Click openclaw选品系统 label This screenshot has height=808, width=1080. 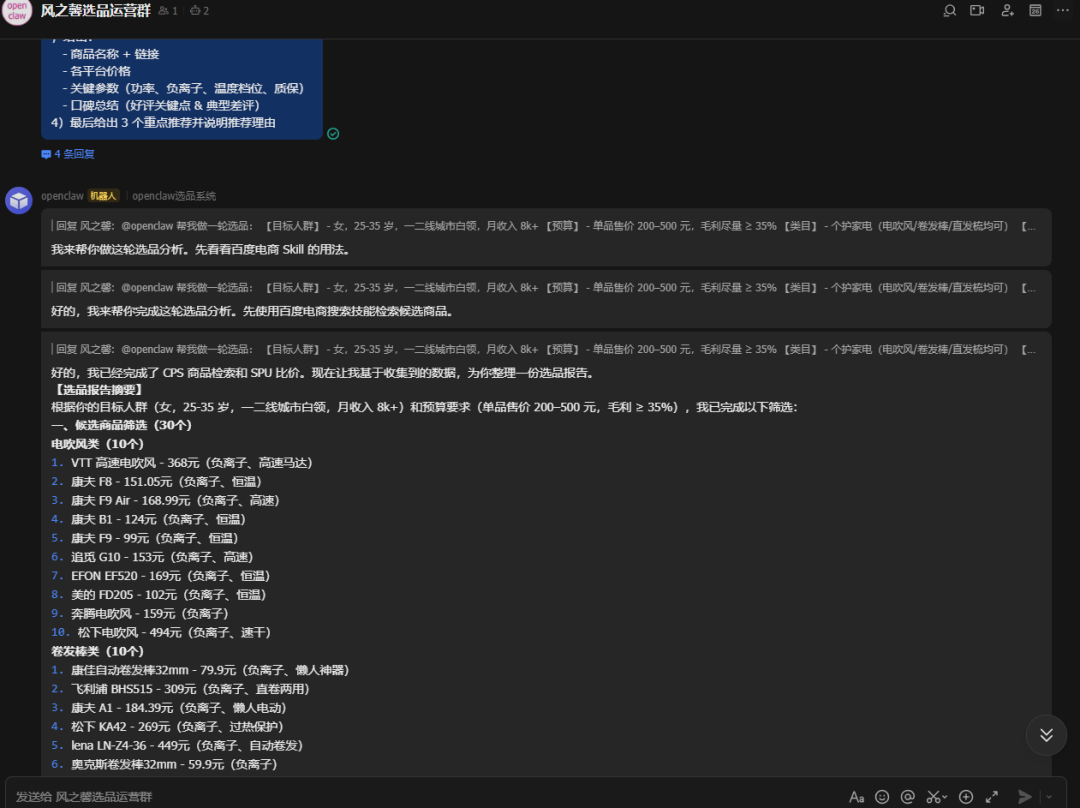coord(174,196)
